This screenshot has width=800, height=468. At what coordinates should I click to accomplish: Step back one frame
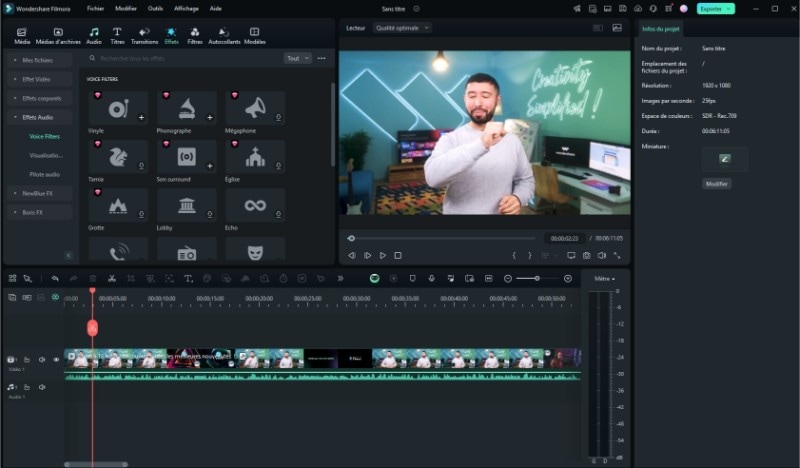tap(352, 255)
